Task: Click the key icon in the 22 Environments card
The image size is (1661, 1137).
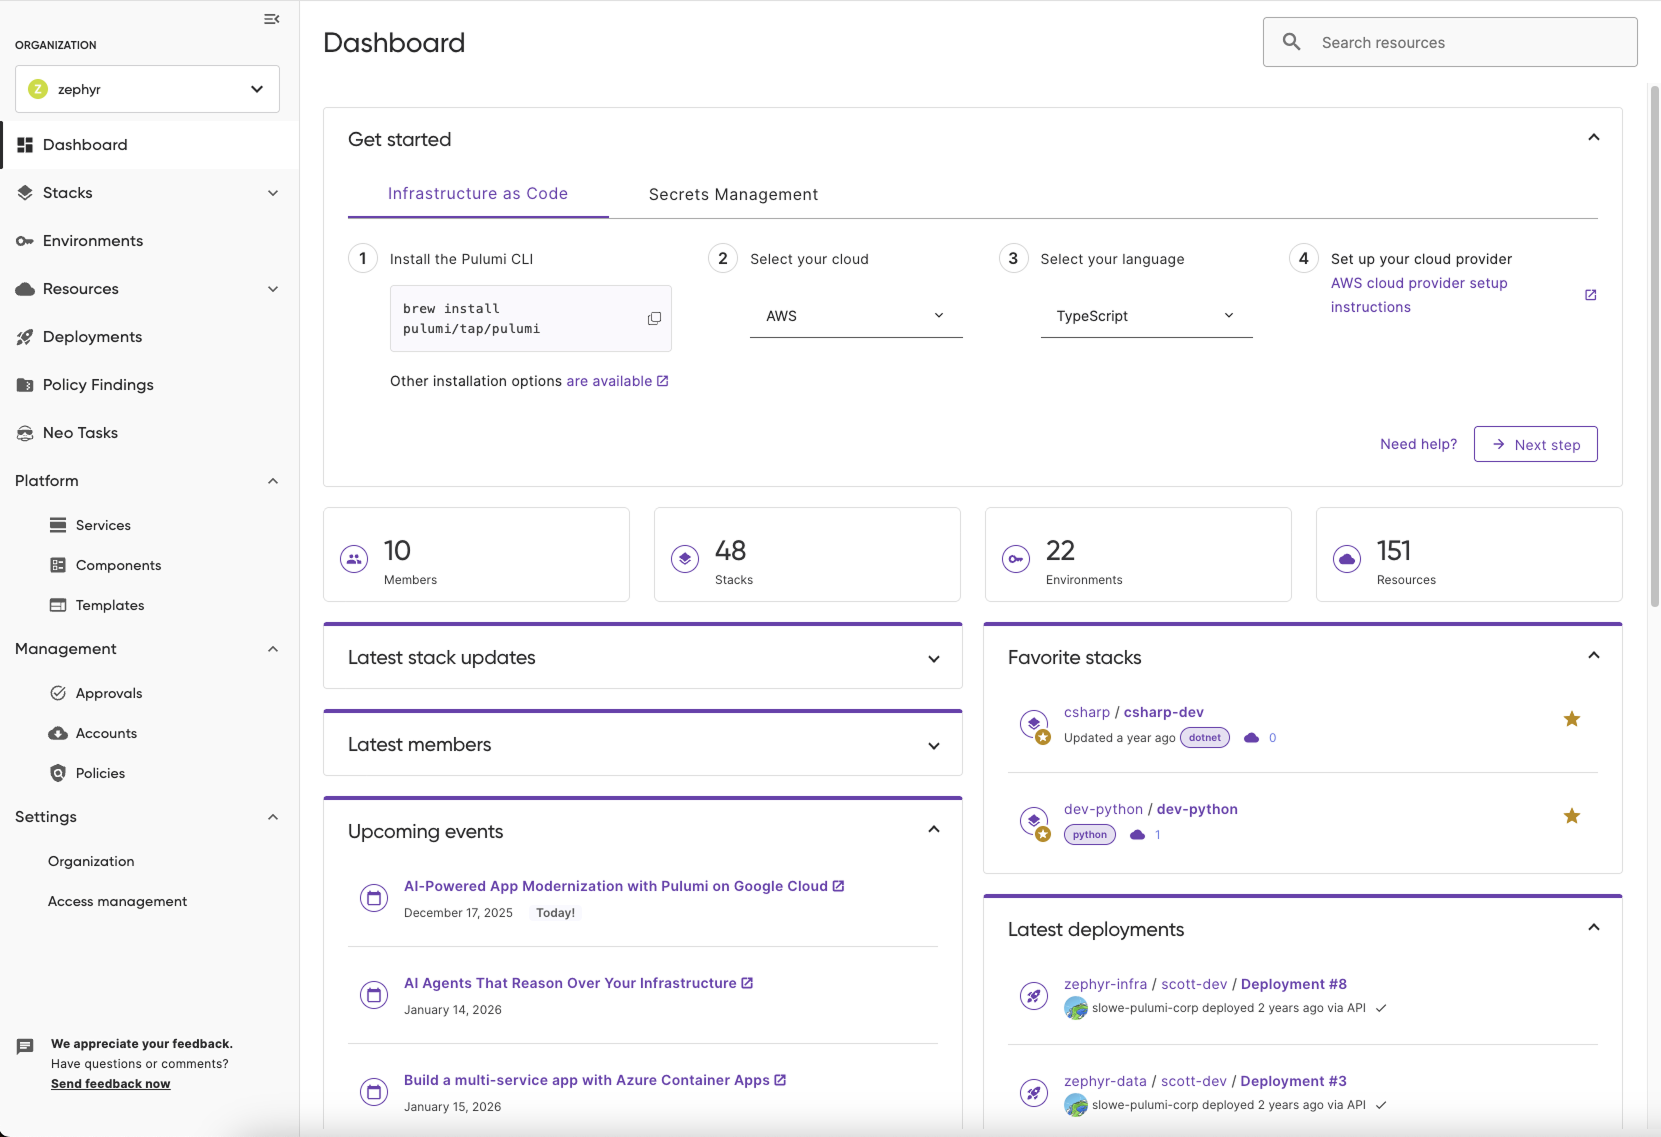Action: [x=1016, y=559]
